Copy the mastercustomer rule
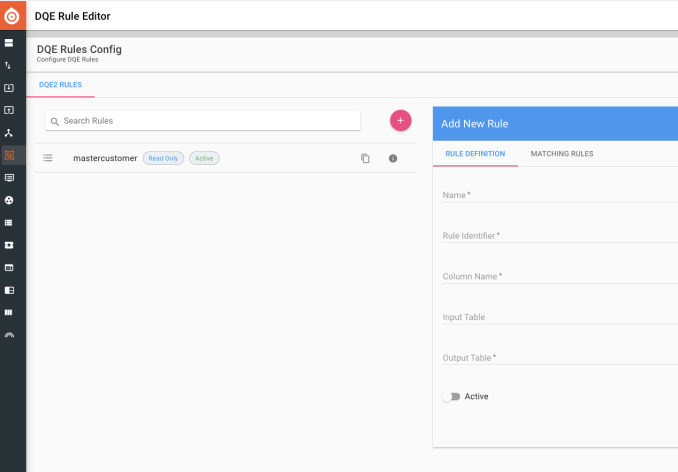The height and width of the screenshot is (472, 678). pyautogui.click(x=365, y=158)
